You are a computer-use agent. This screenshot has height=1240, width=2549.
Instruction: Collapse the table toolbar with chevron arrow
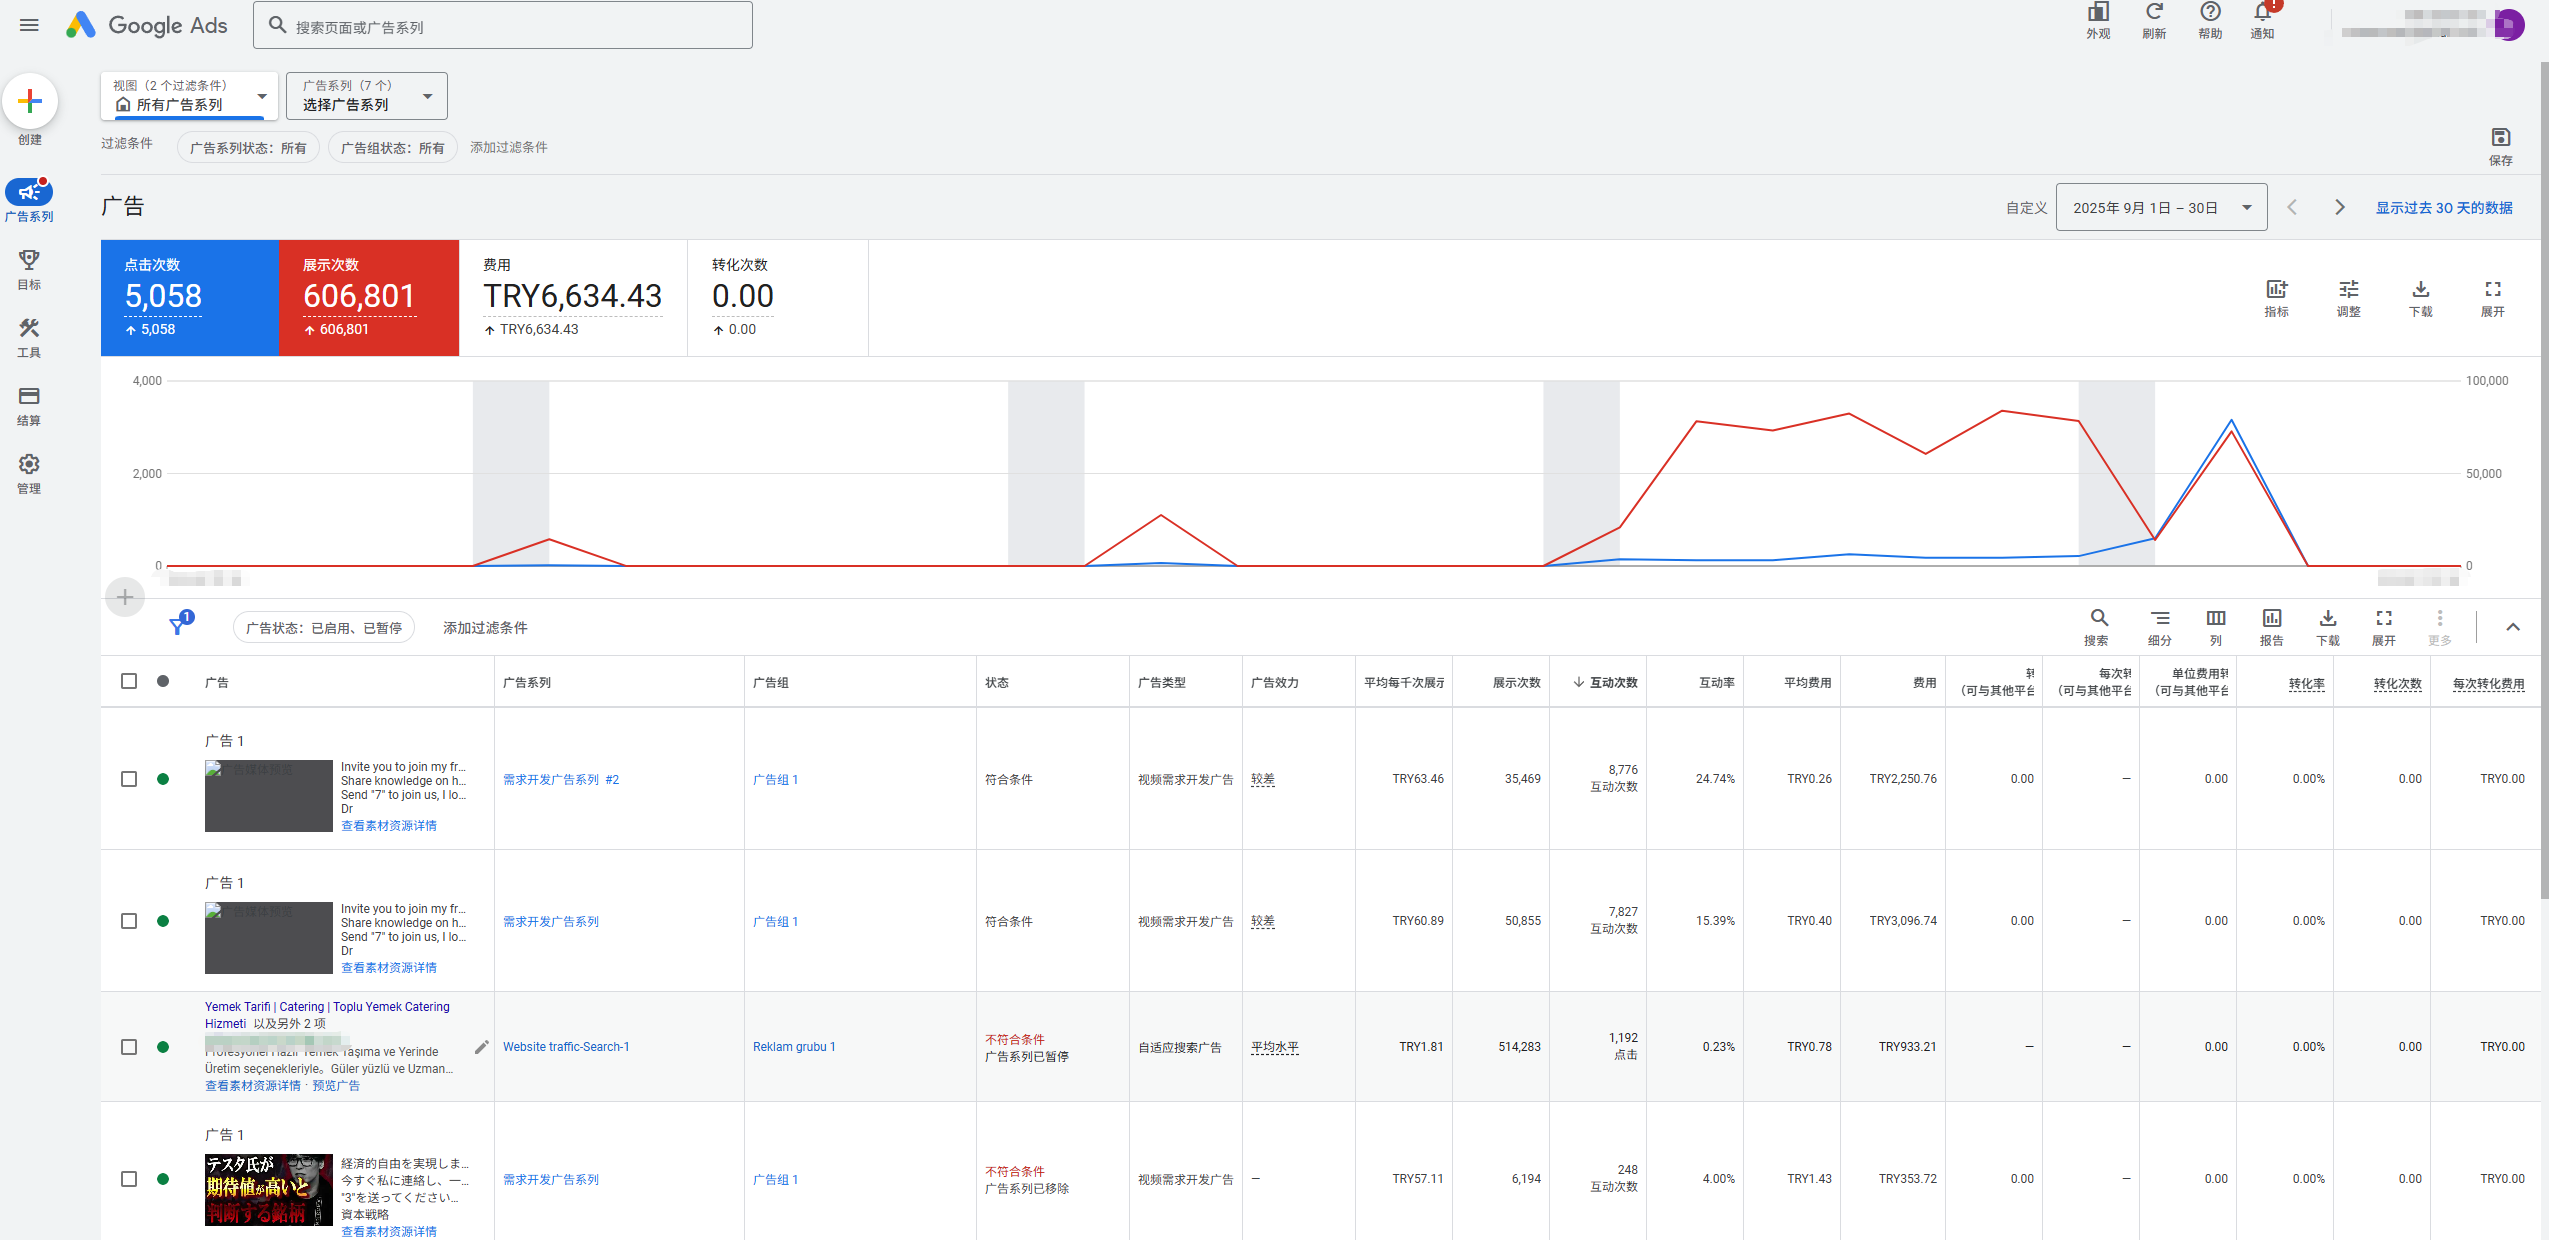point(2512,627)
